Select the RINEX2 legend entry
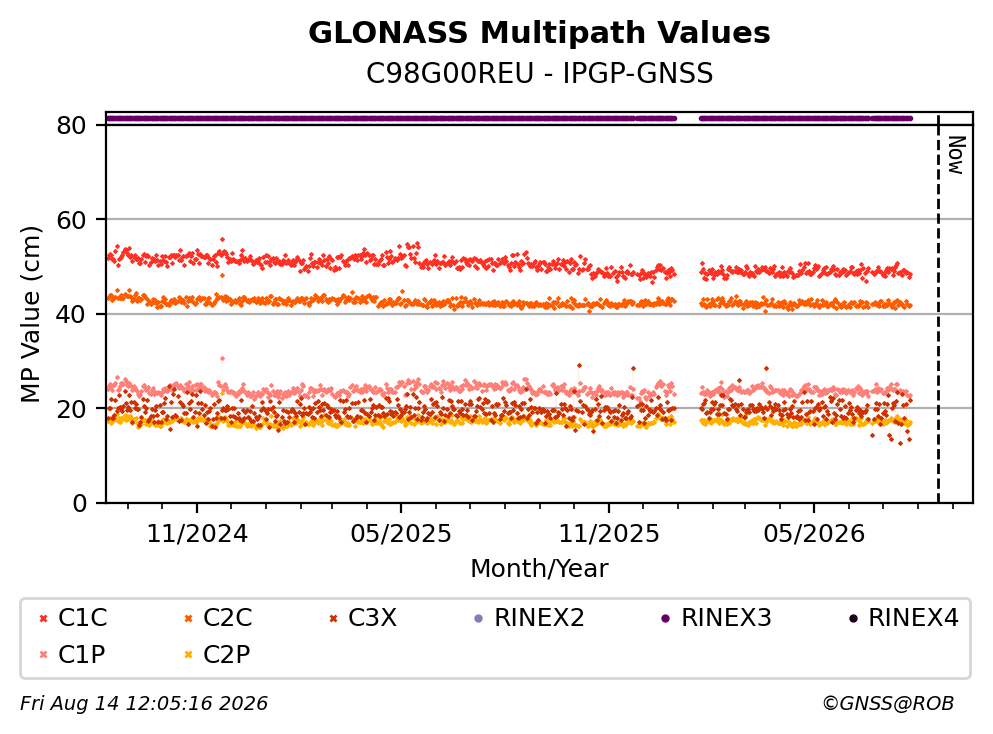Image resolution: width=993 pixels, height=734 pixels. pos(529,617)
